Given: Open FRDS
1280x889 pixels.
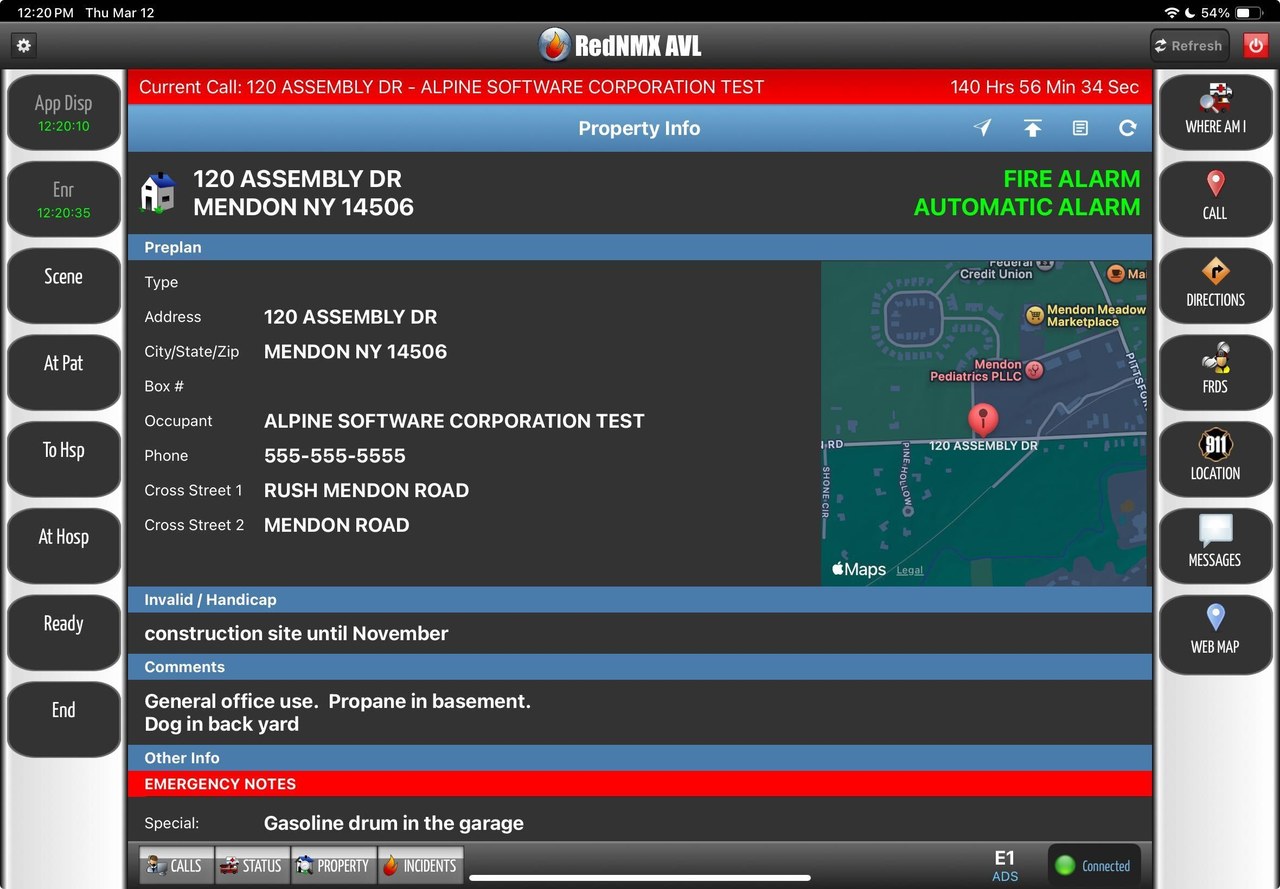Looking at the screenshot, I should coord(1215,371).
